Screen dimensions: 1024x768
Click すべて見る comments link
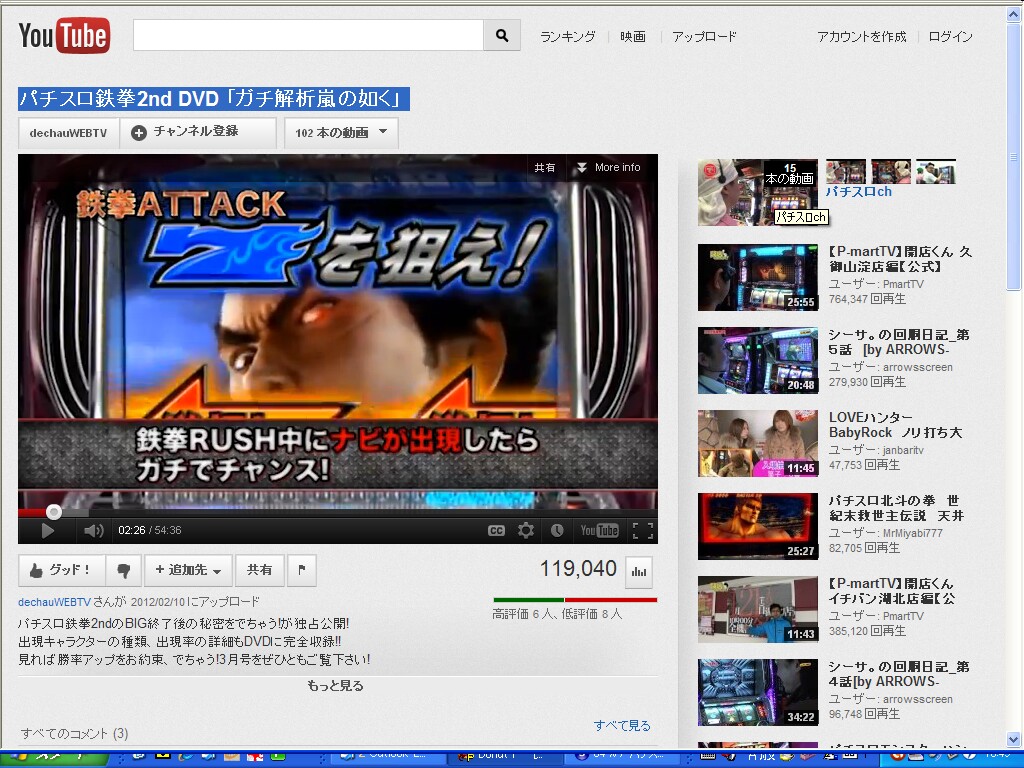(622, 726)
